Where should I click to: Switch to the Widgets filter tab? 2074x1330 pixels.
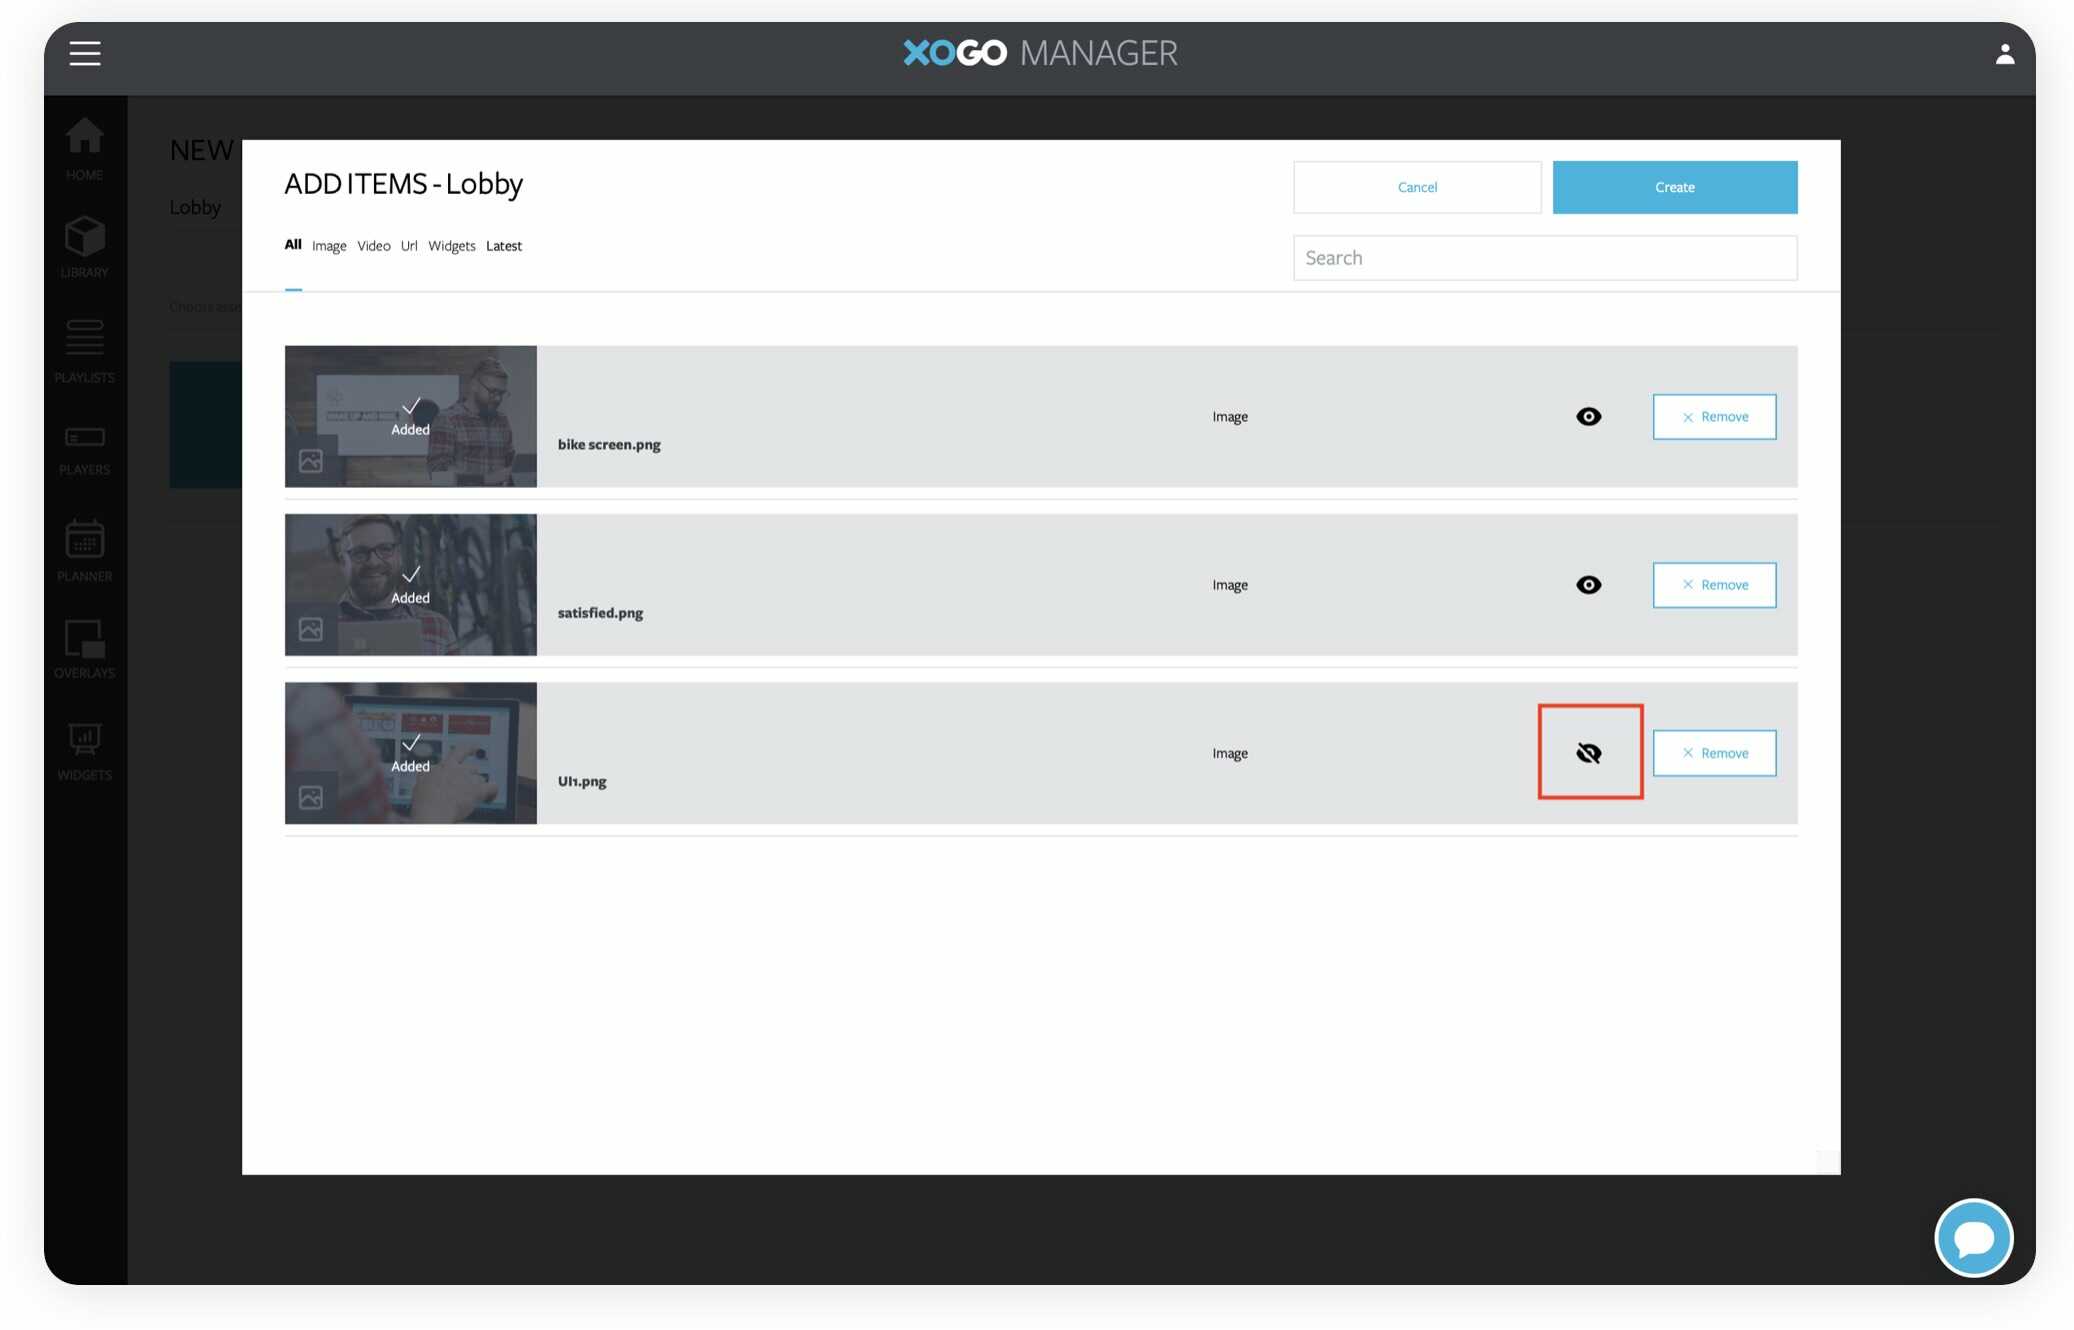coord(451,246)
